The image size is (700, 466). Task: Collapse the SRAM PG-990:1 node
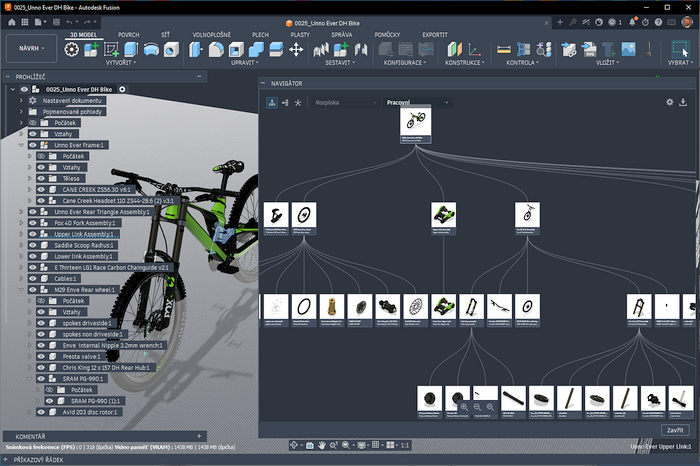pyautogui.click(x=29, y=379)
